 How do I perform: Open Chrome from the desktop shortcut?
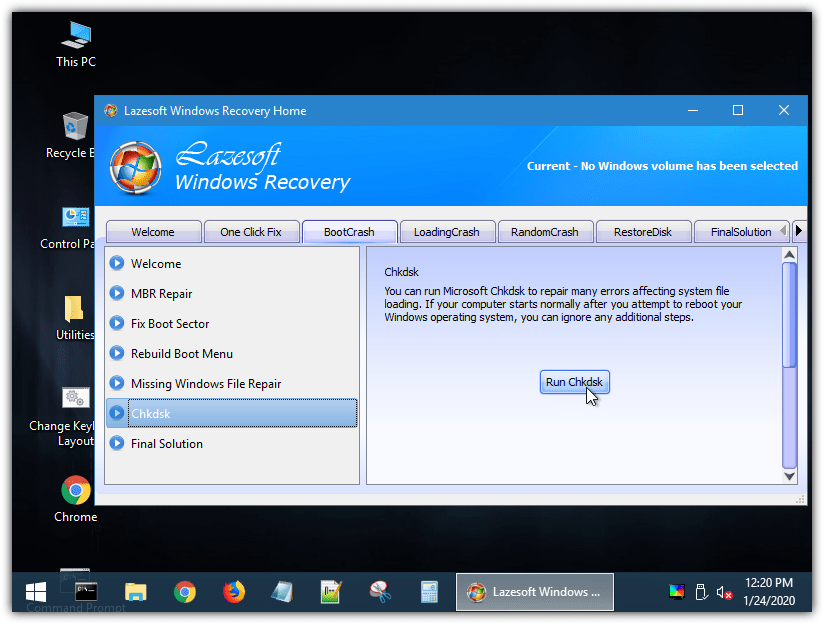click(x=76, y=491)
